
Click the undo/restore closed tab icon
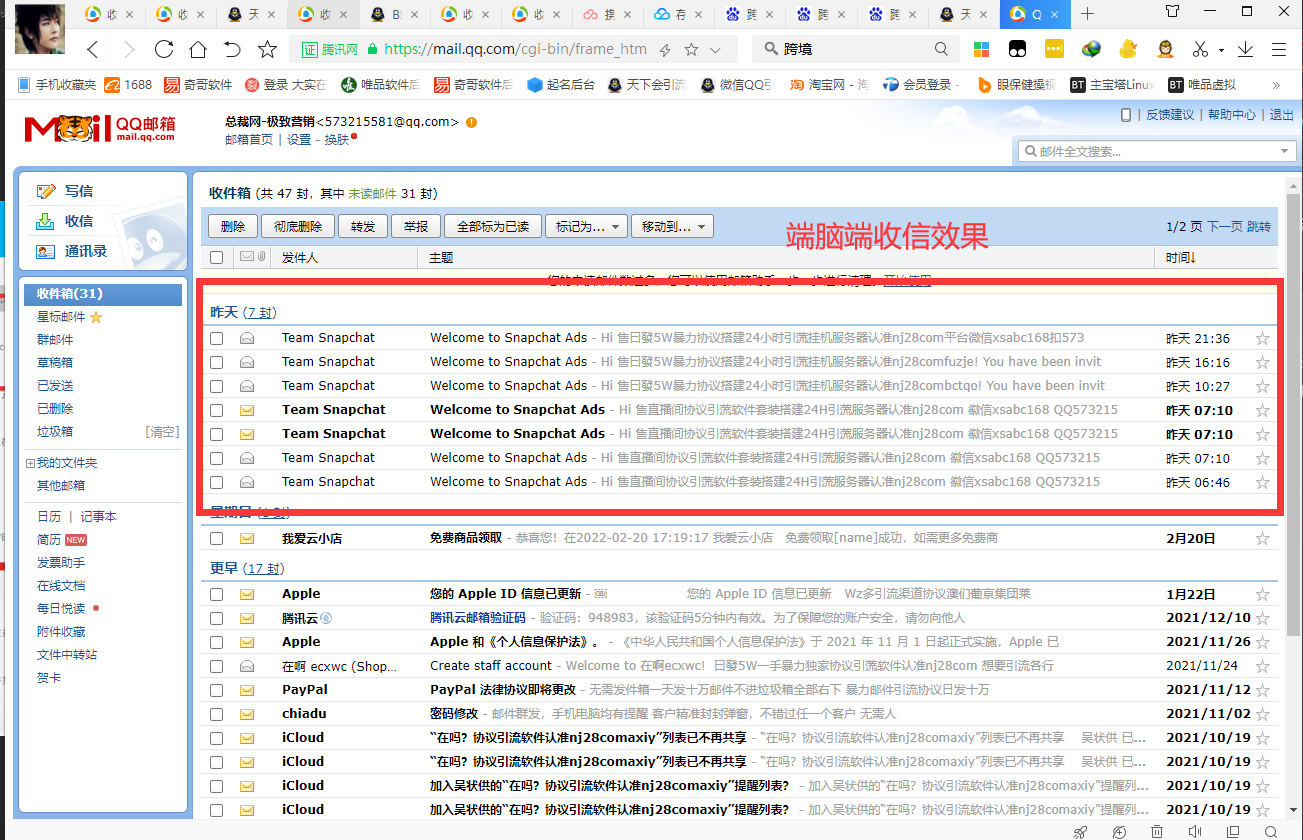232,49
